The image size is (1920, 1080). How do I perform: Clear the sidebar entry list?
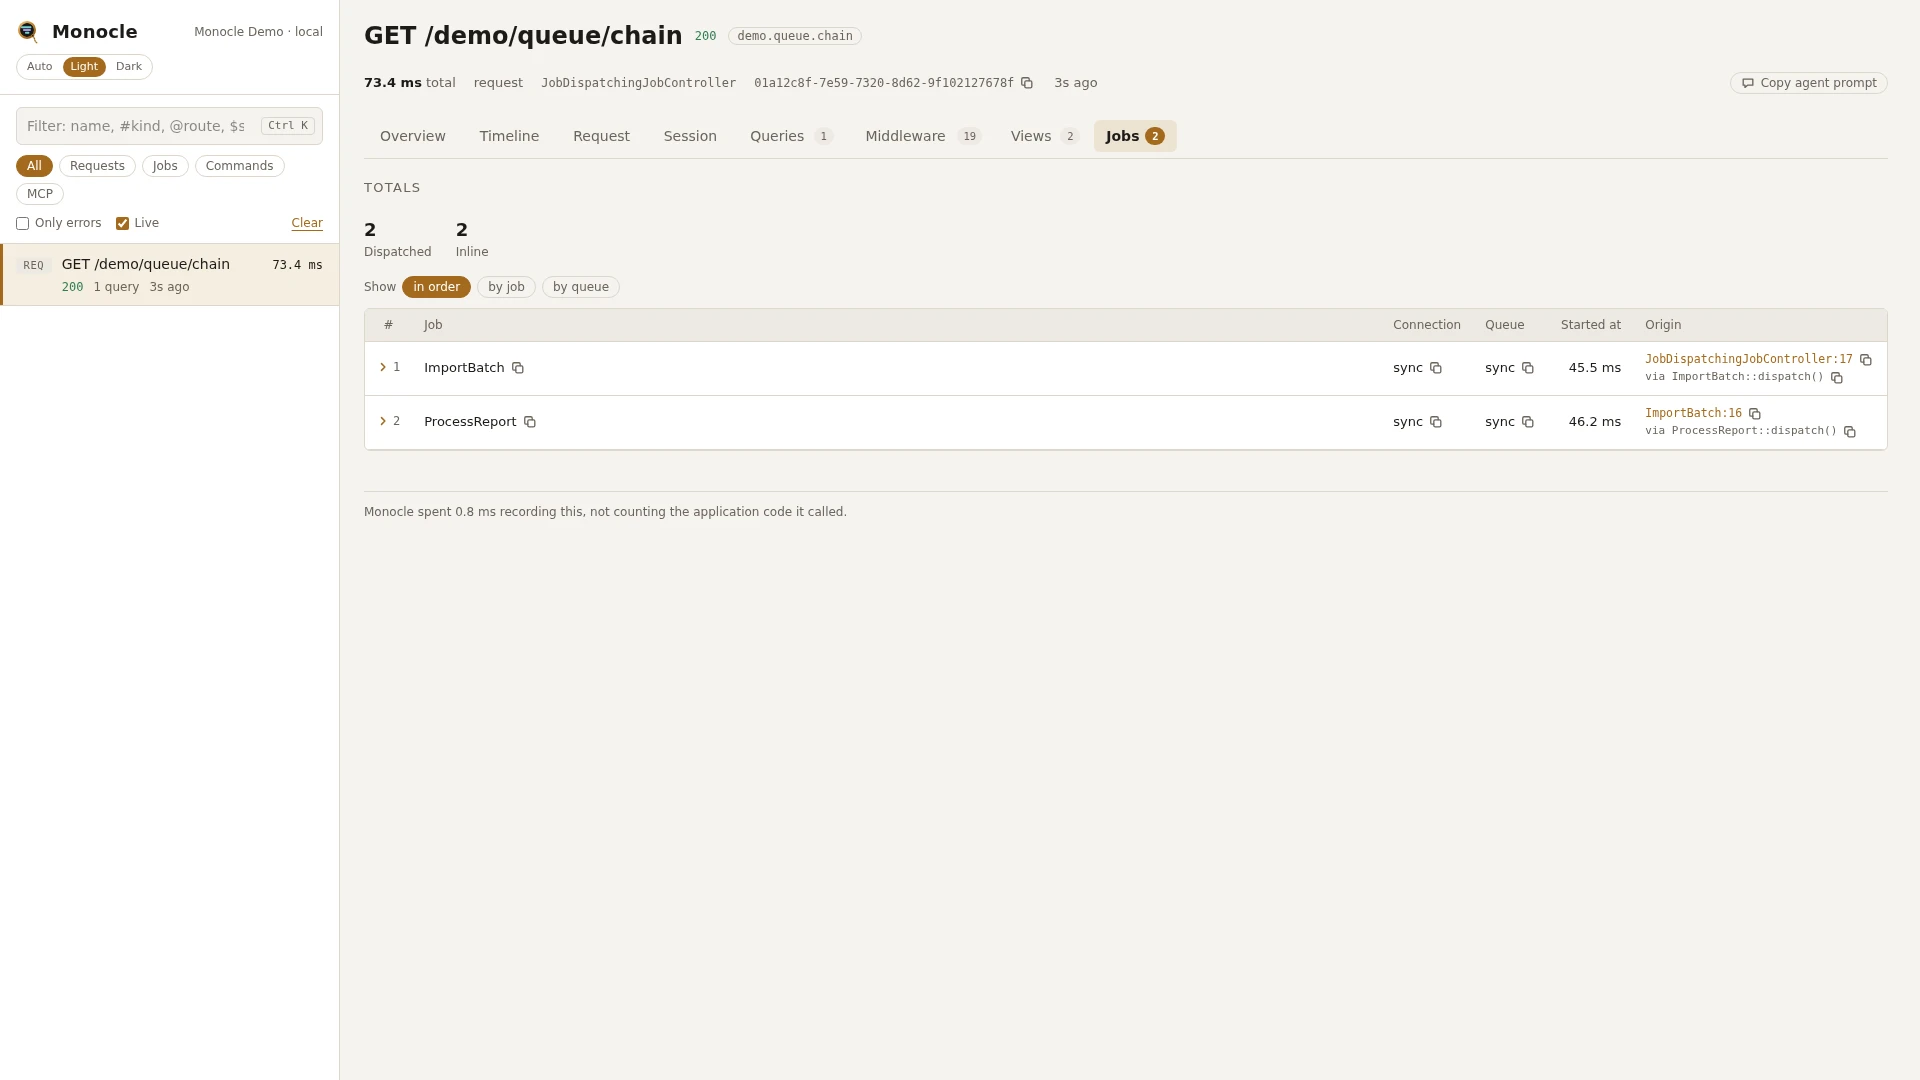[x=307, y=224]
